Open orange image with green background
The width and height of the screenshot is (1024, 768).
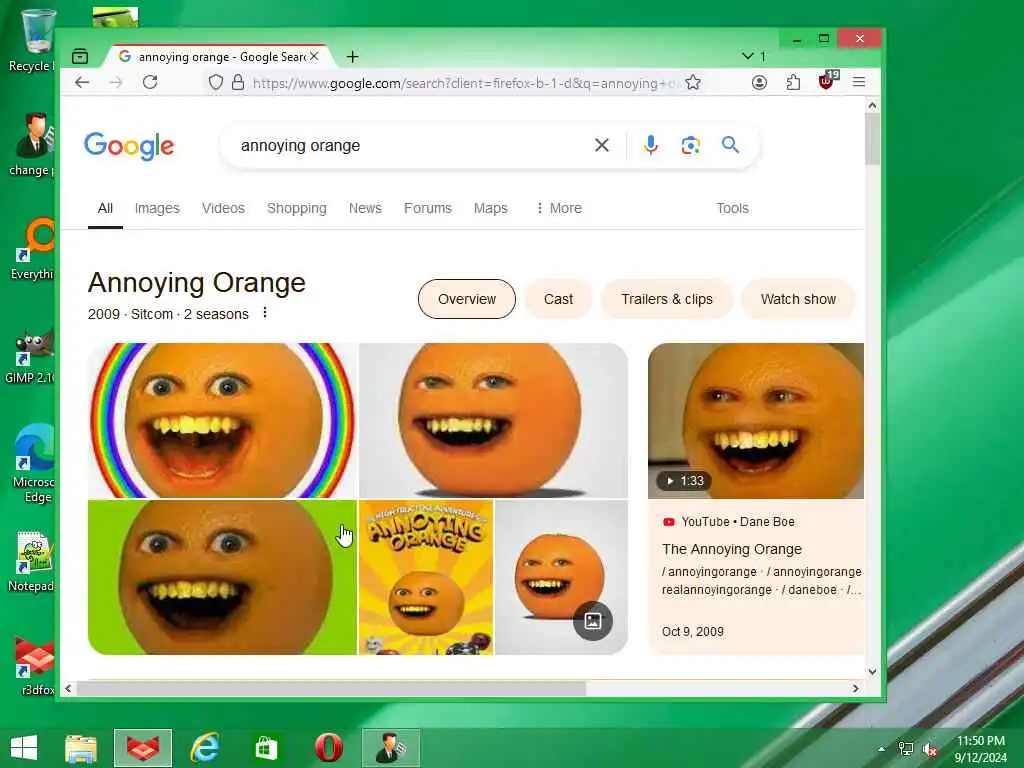222,577
